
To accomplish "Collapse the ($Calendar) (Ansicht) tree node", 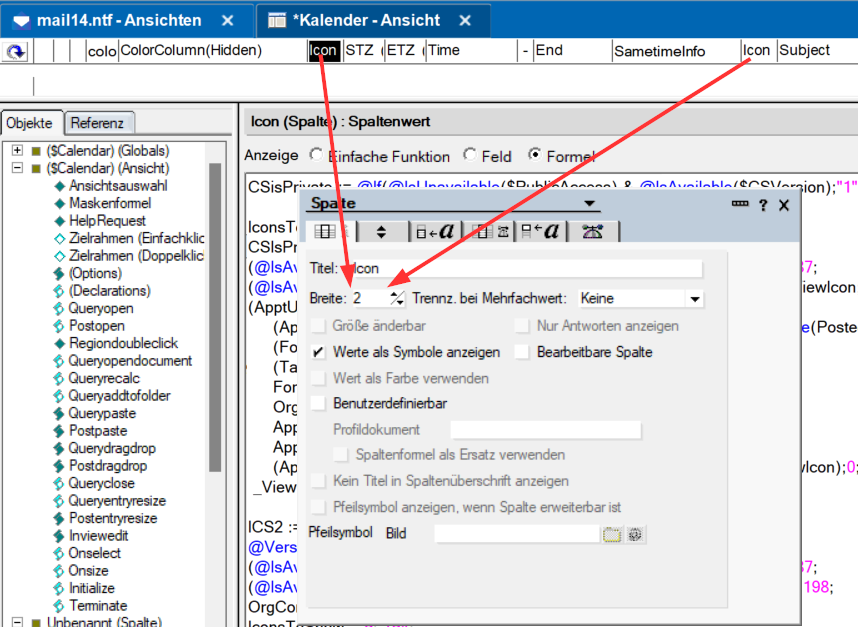I will [x=18, y=168].
